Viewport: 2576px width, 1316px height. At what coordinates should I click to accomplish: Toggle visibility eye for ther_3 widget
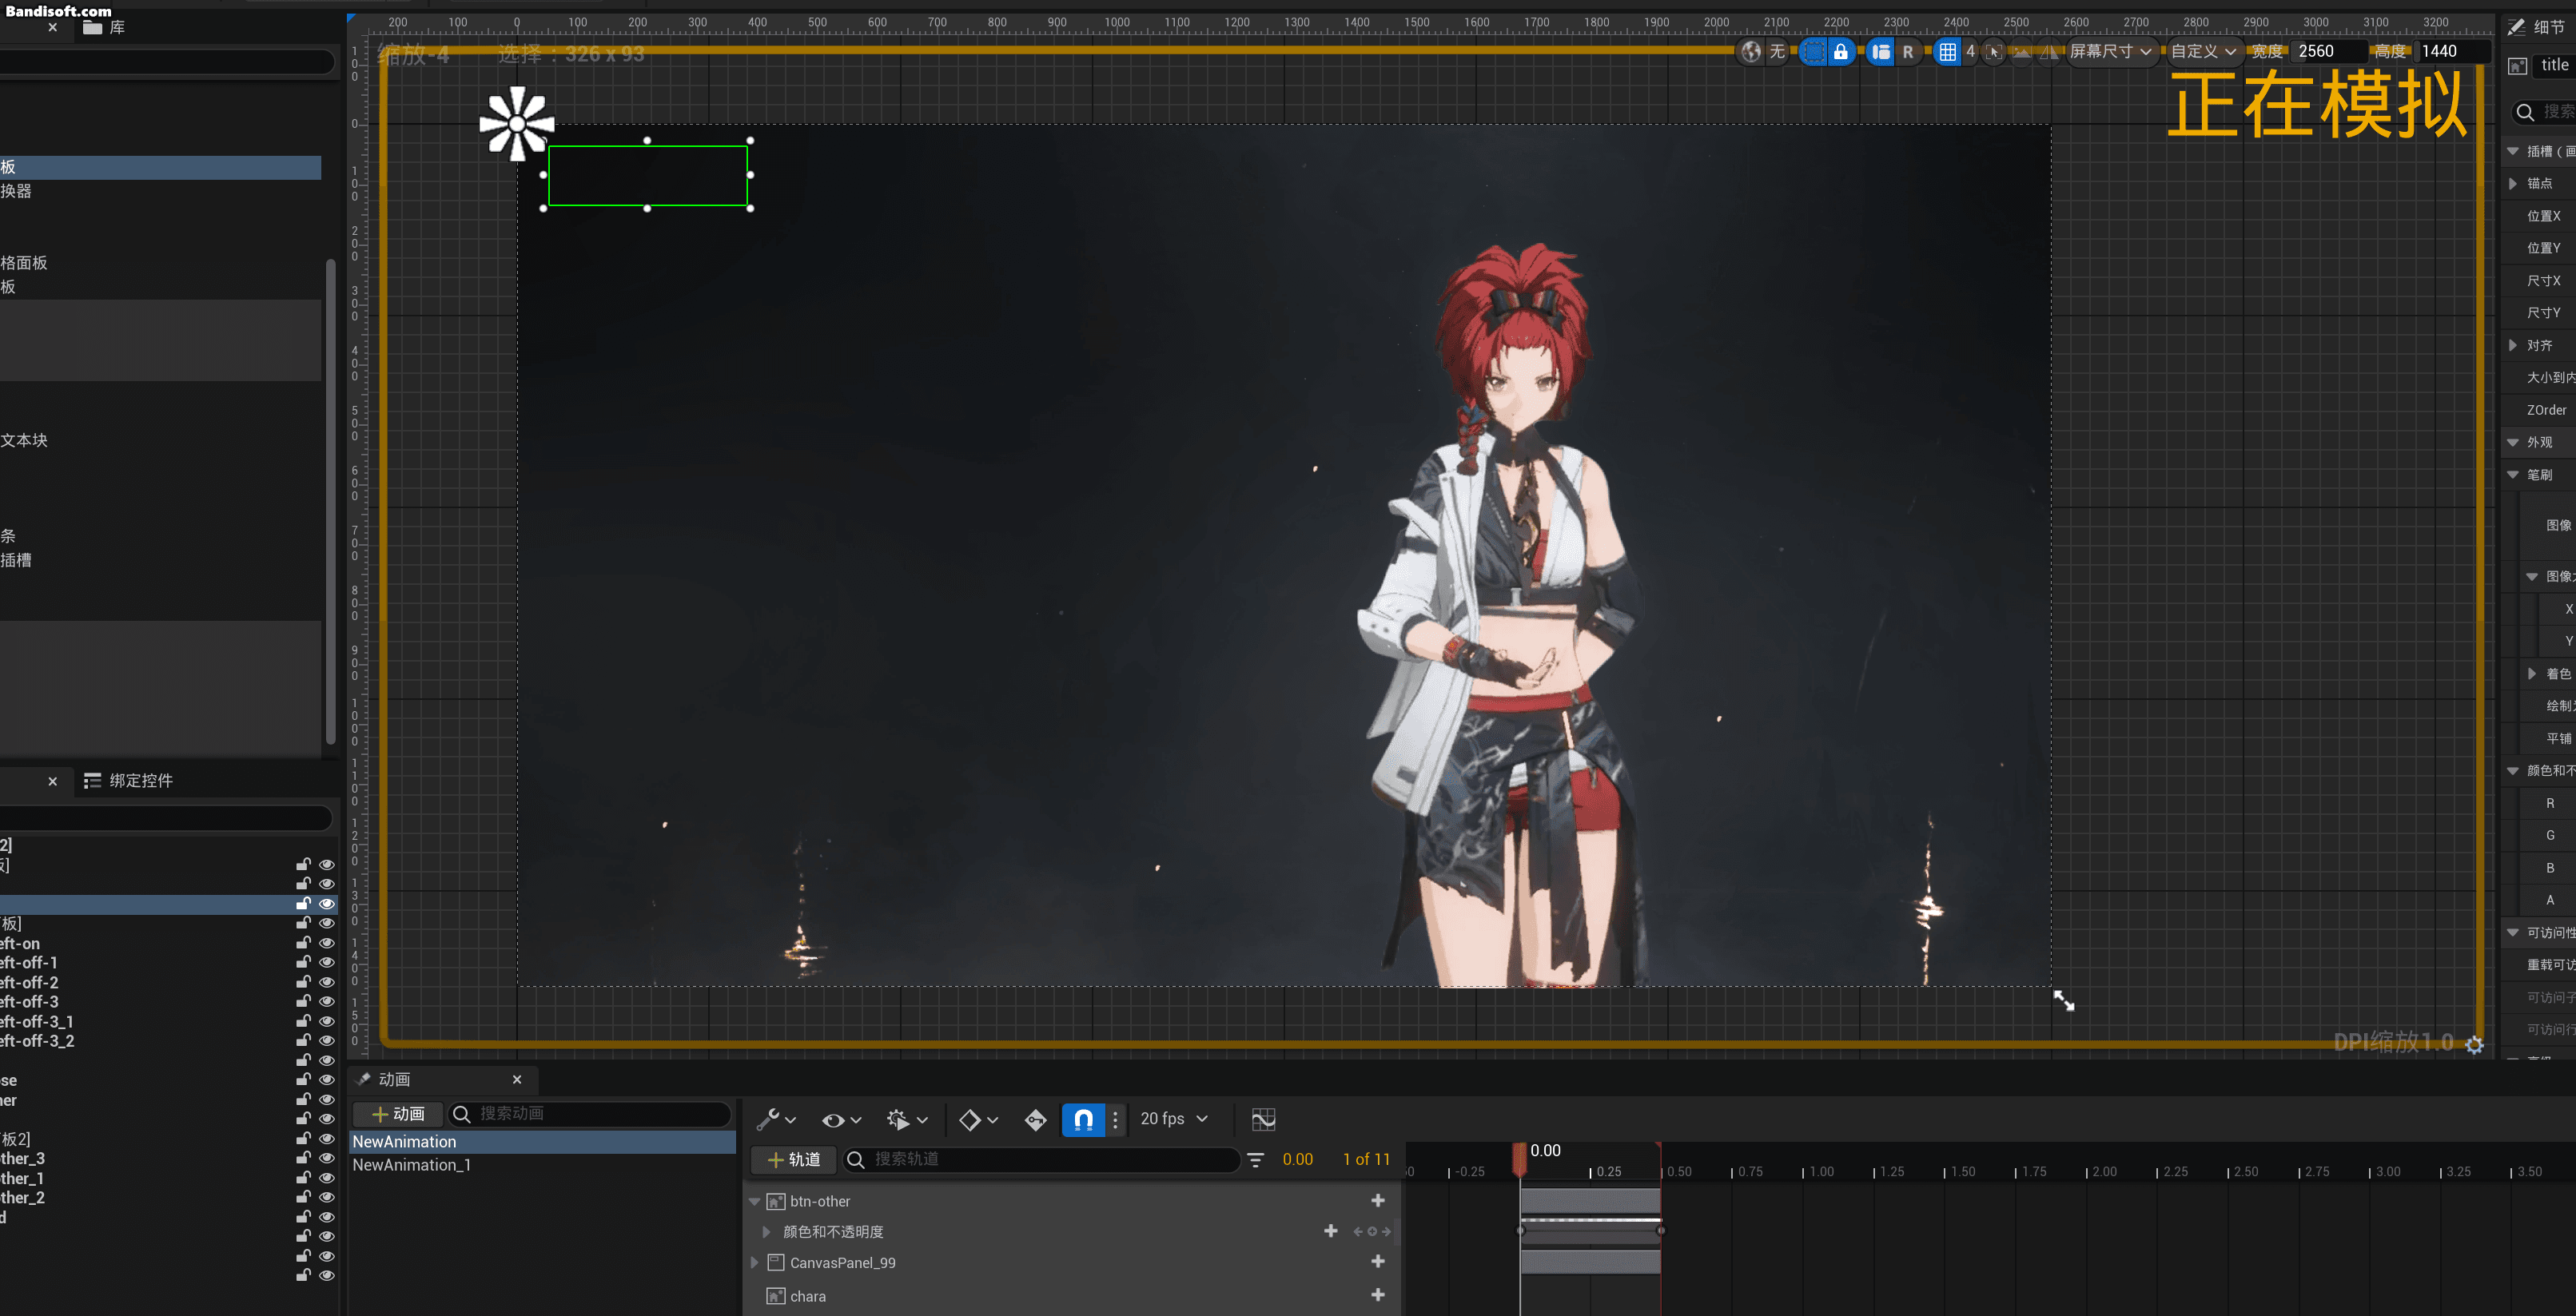click(326, 1158)
